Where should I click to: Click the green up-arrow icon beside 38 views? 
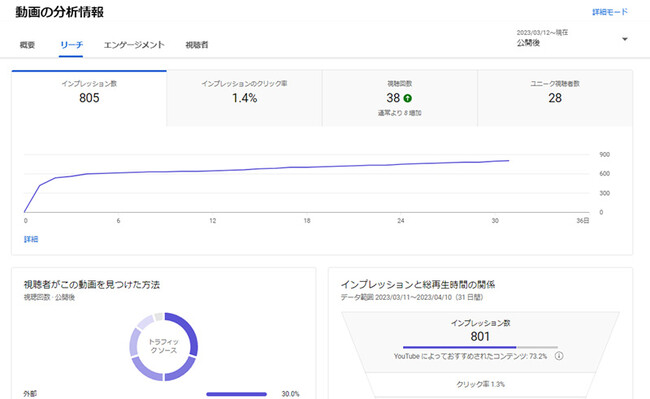[x=407, y=98]
